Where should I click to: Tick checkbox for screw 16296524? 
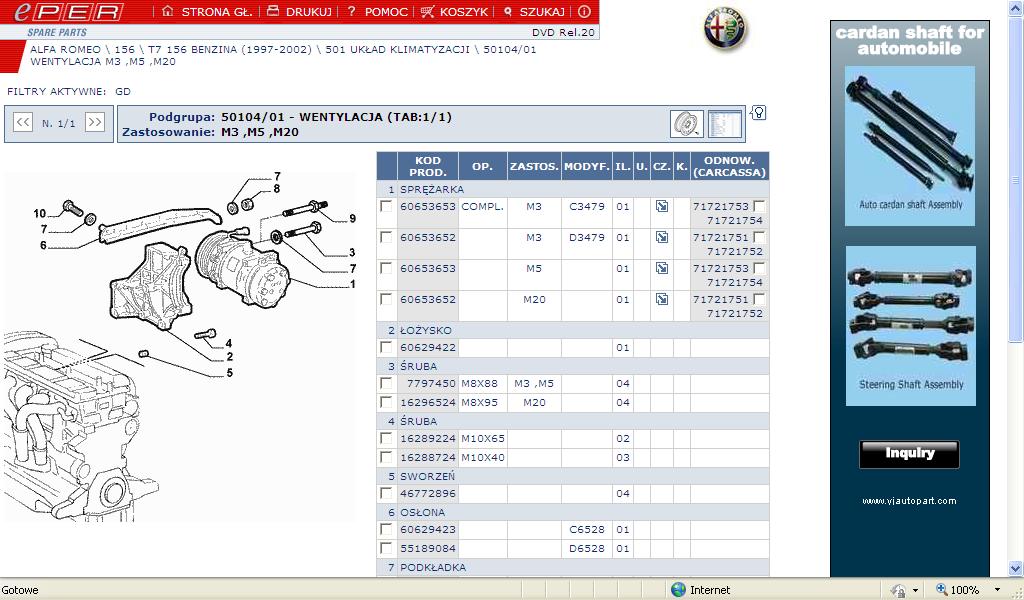386,402
